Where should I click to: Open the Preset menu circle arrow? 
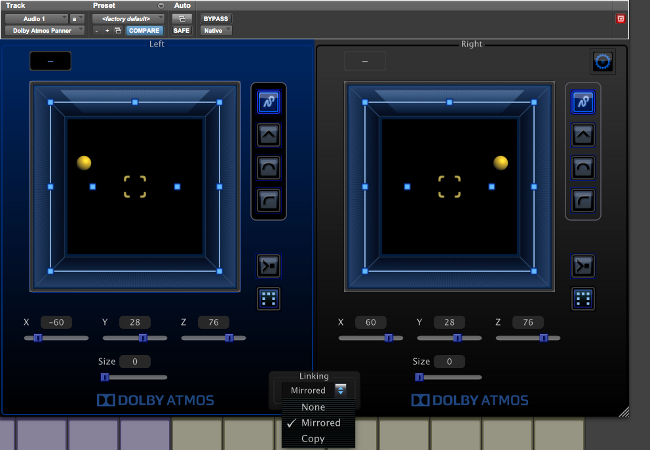[161, 6]
